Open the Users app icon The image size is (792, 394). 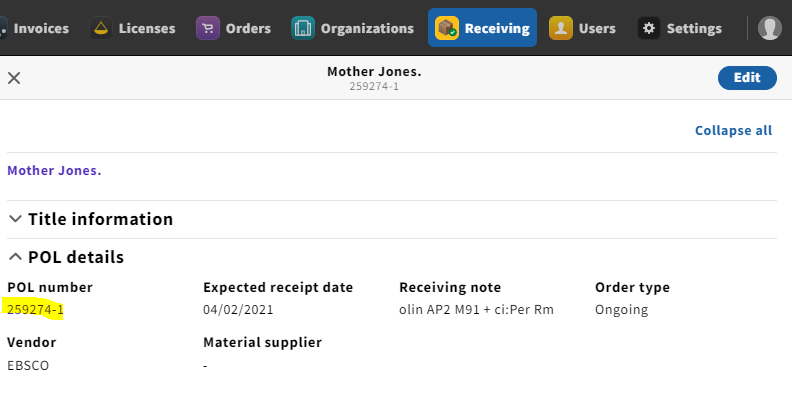point(561,28)
